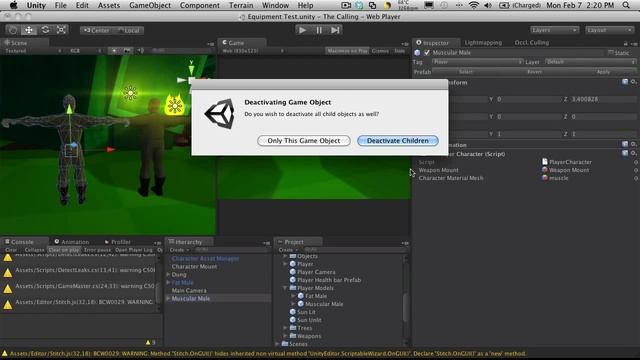Open Transform component gear menu
This screenshot has width=640, height=360.
[x=633, y=82]
